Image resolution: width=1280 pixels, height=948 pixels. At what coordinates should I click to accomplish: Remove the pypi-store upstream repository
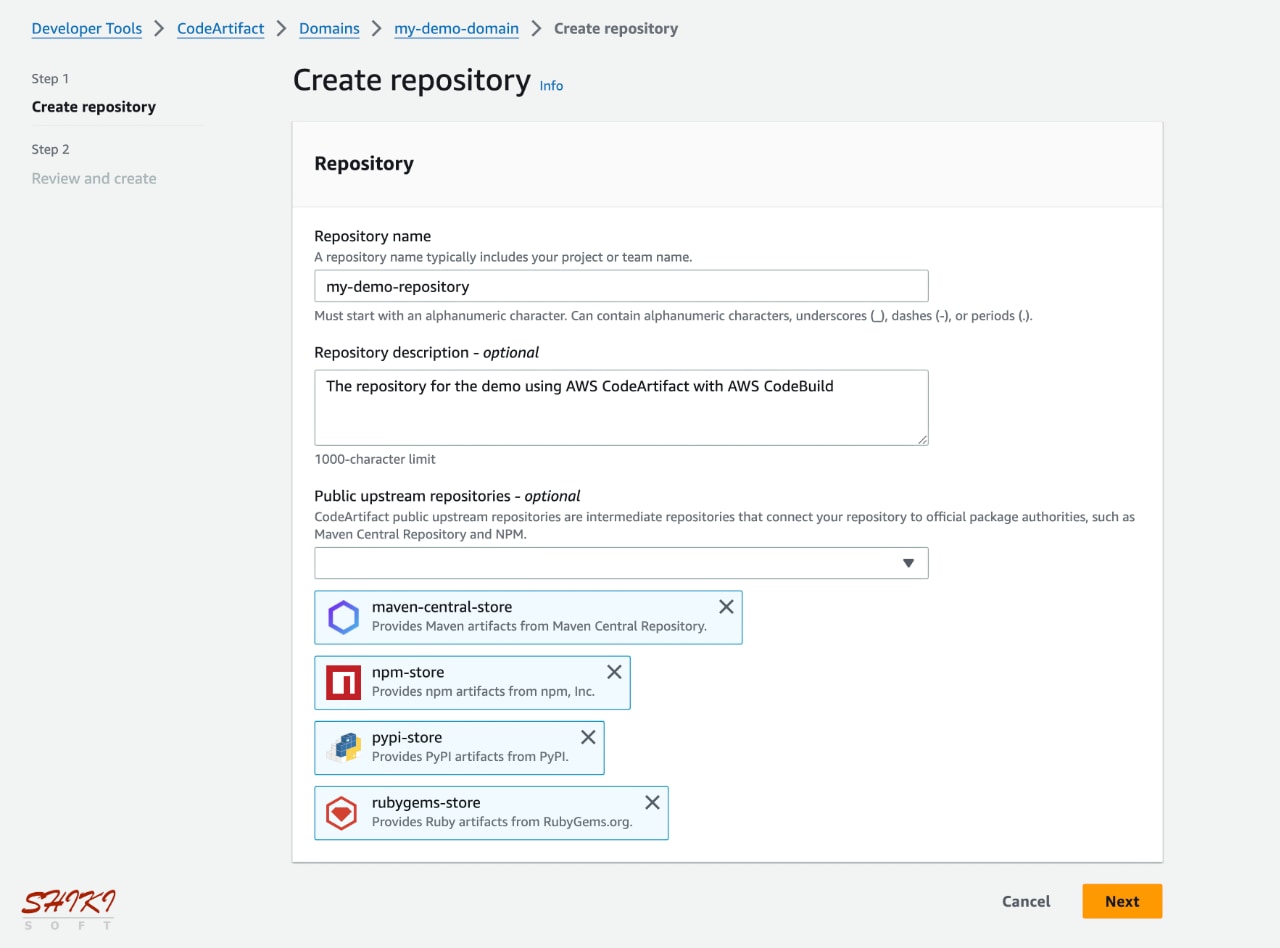(588, 737)
